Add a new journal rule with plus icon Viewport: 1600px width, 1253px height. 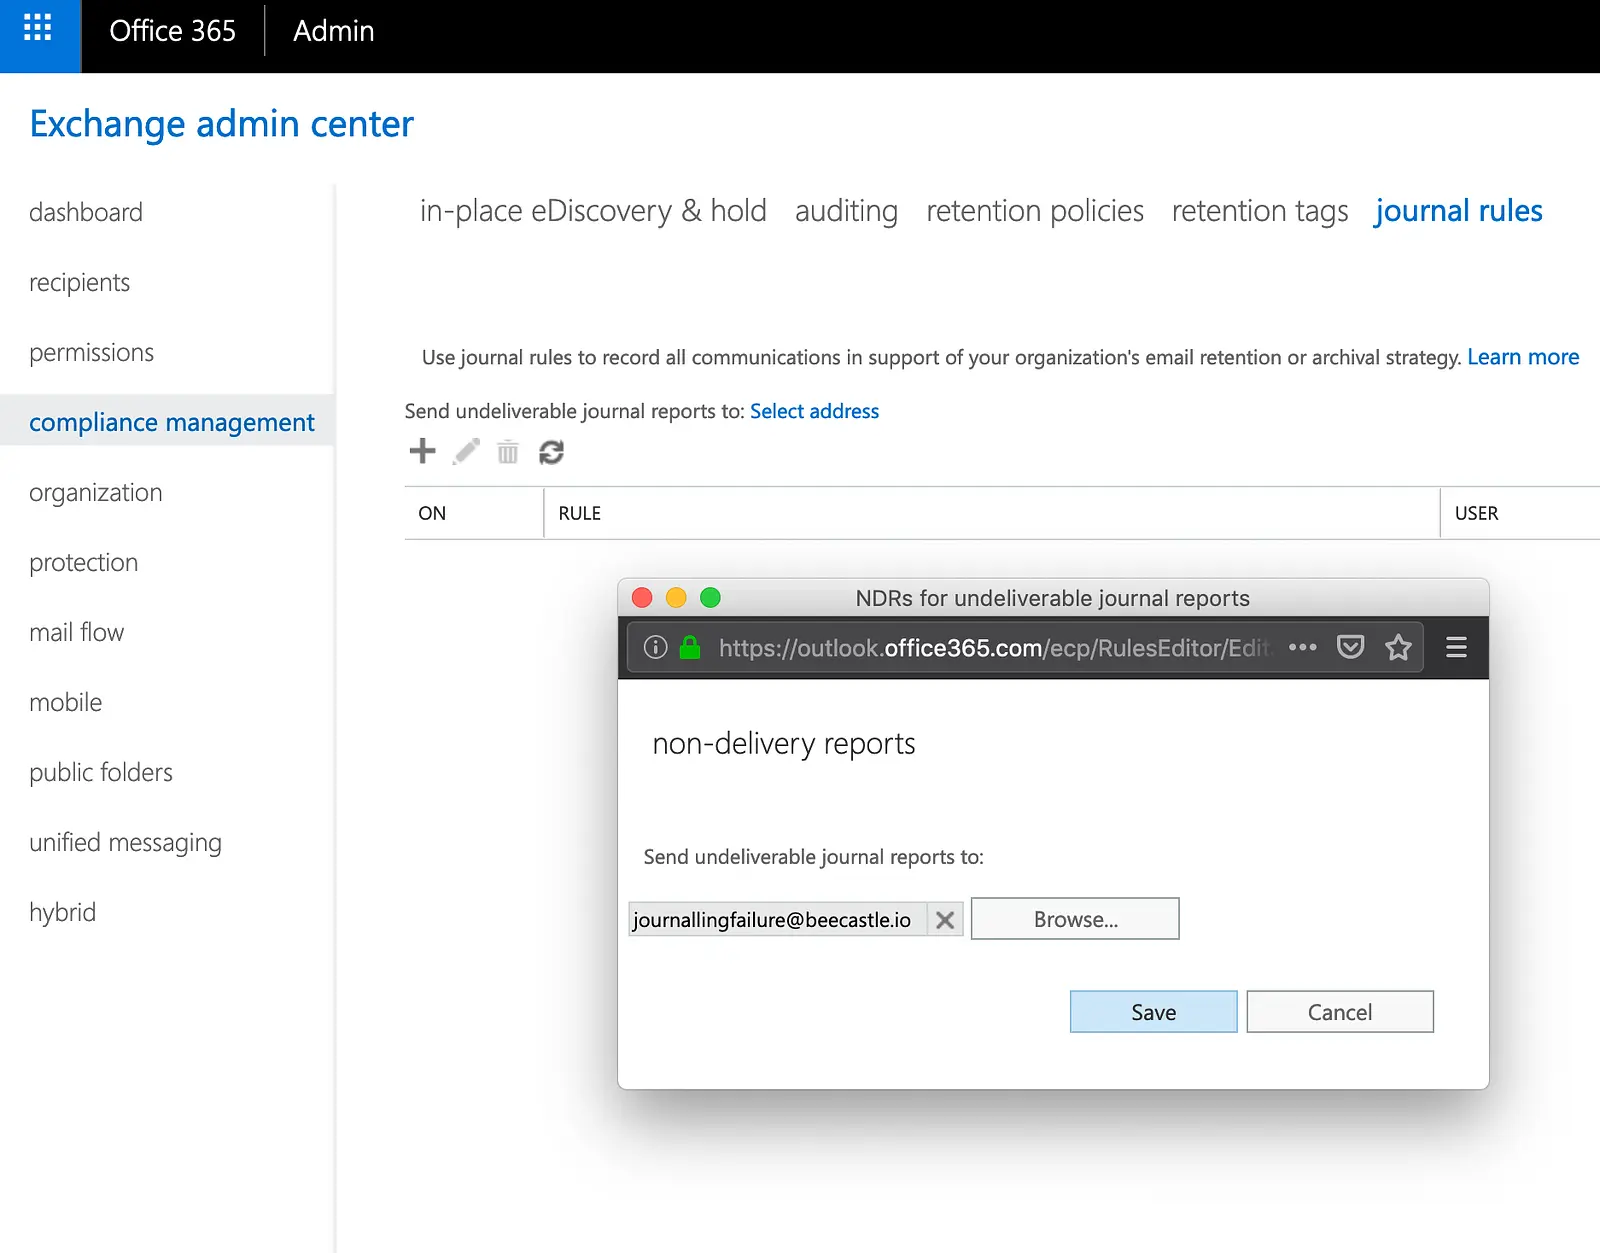click(423, 451)
